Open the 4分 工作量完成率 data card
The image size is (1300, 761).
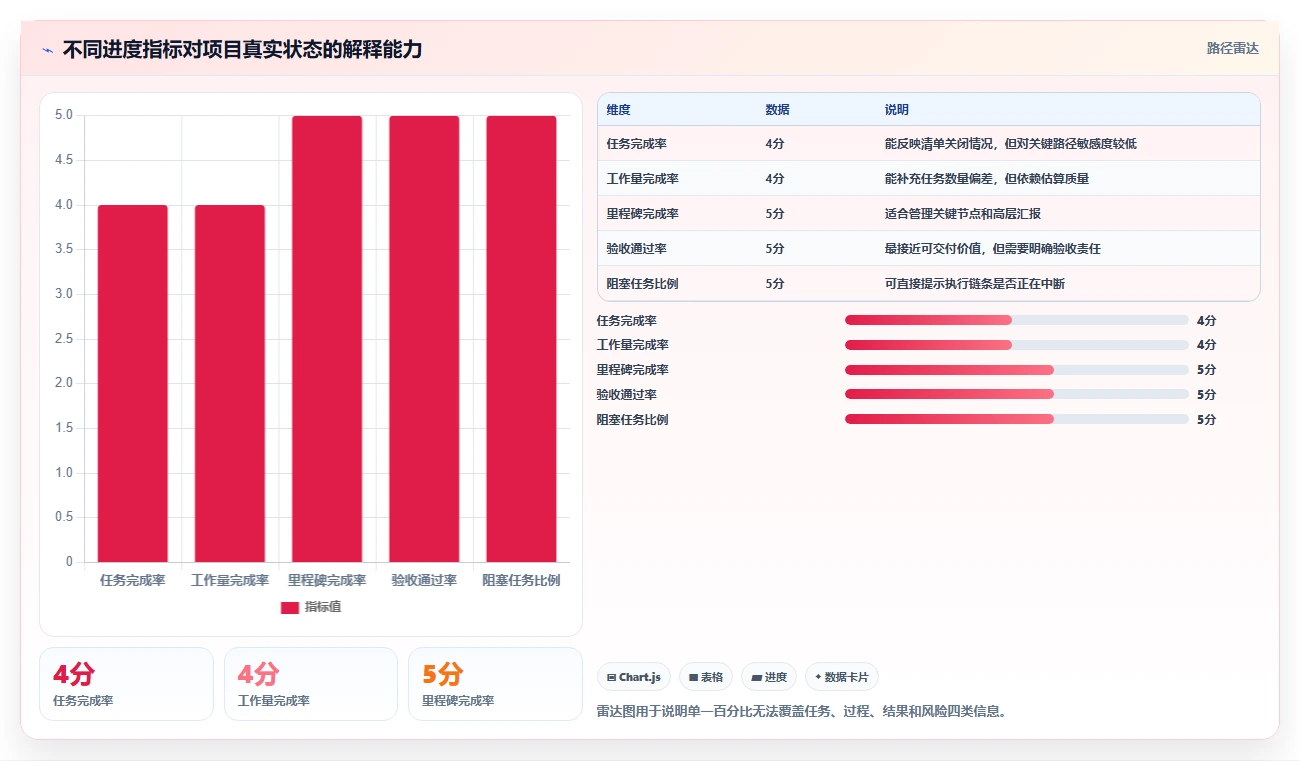click(311, 684)
